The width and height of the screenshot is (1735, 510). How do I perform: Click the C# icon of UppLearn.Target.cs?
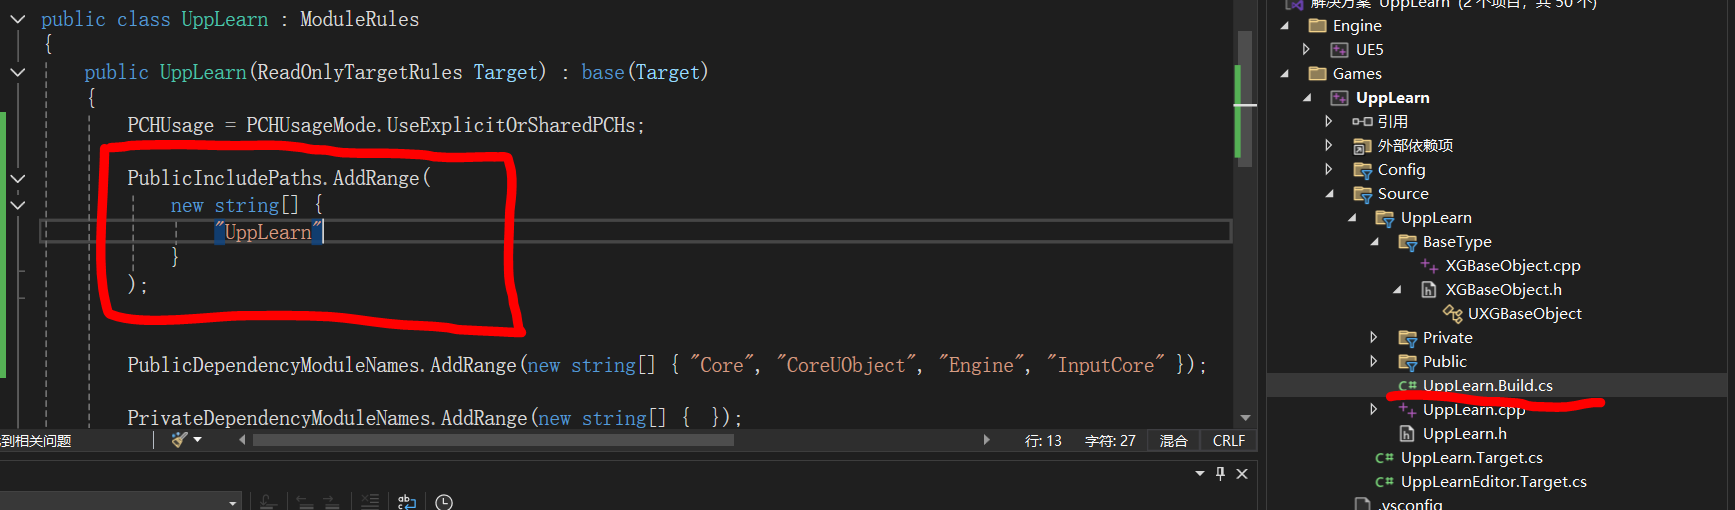pyautogui.click(x=1385, y=458)
